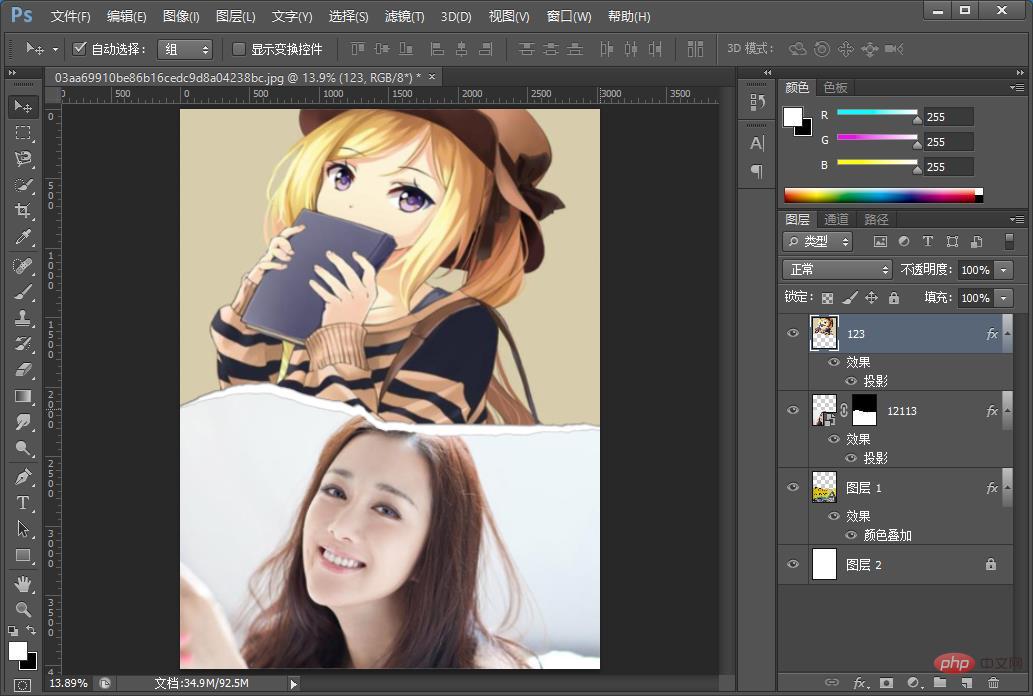Open the 窗口(W) menu
This screenshot has height=696, width=1033.
click(x=569, y=16)
